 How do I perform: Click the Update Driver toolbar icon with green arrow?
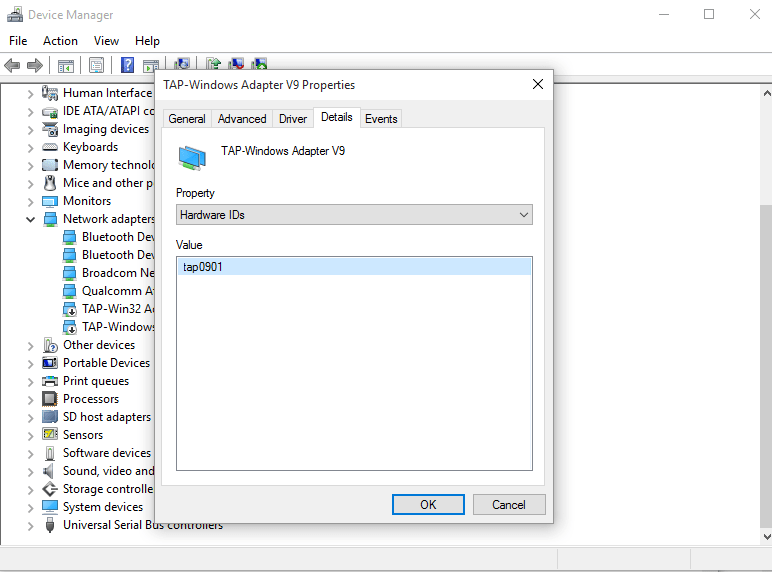pyautogui.click(x=213, y=64)
